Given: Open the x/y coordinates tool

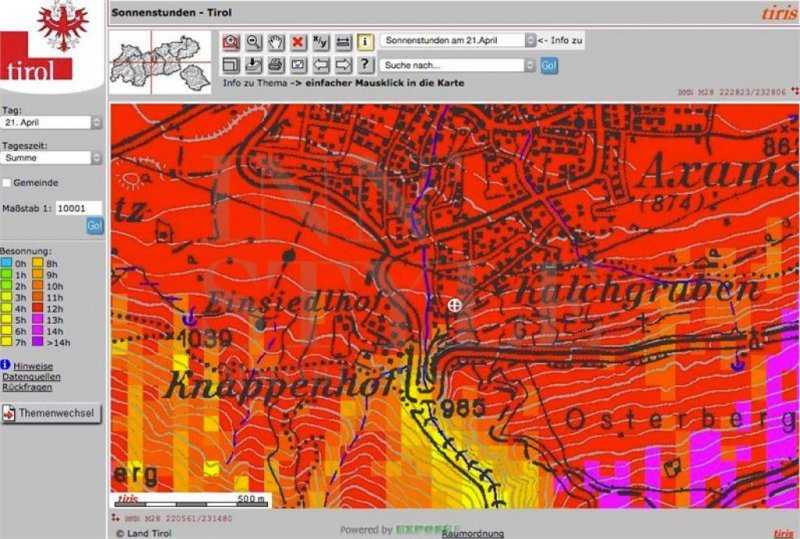Looking at the screenshot, I should (x=320, y=42).
